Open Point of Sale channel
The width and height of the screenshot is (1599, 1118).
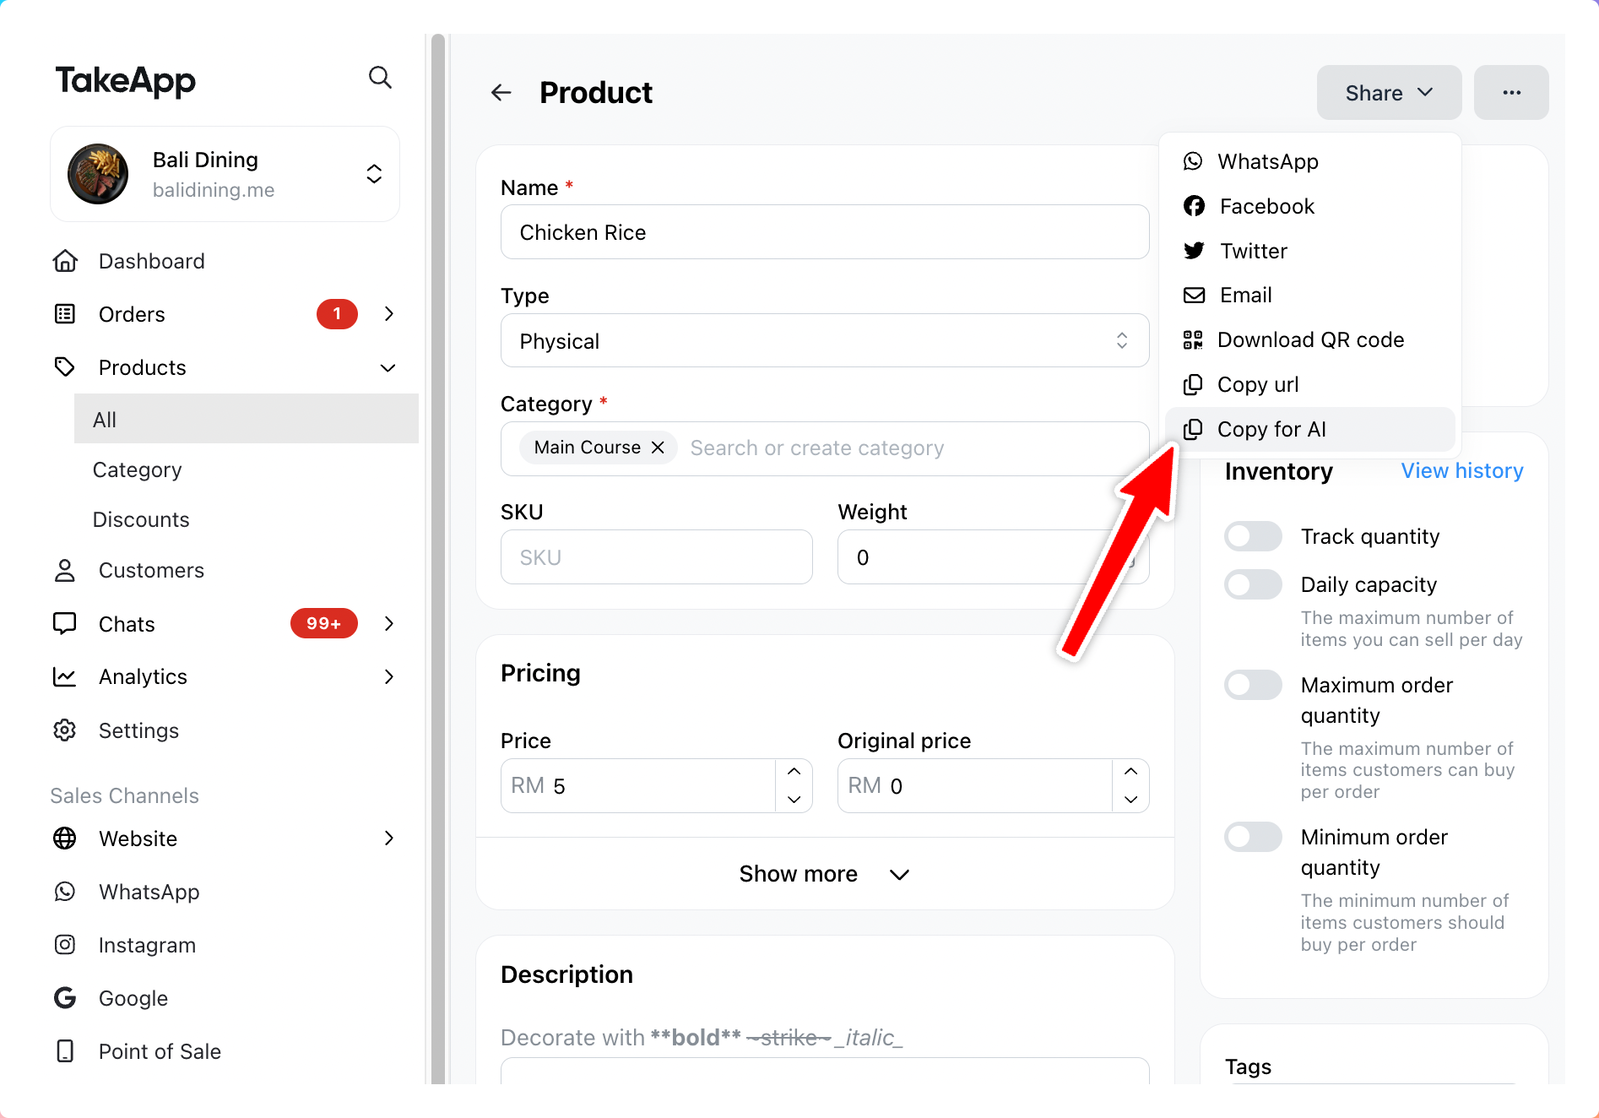160,1051
